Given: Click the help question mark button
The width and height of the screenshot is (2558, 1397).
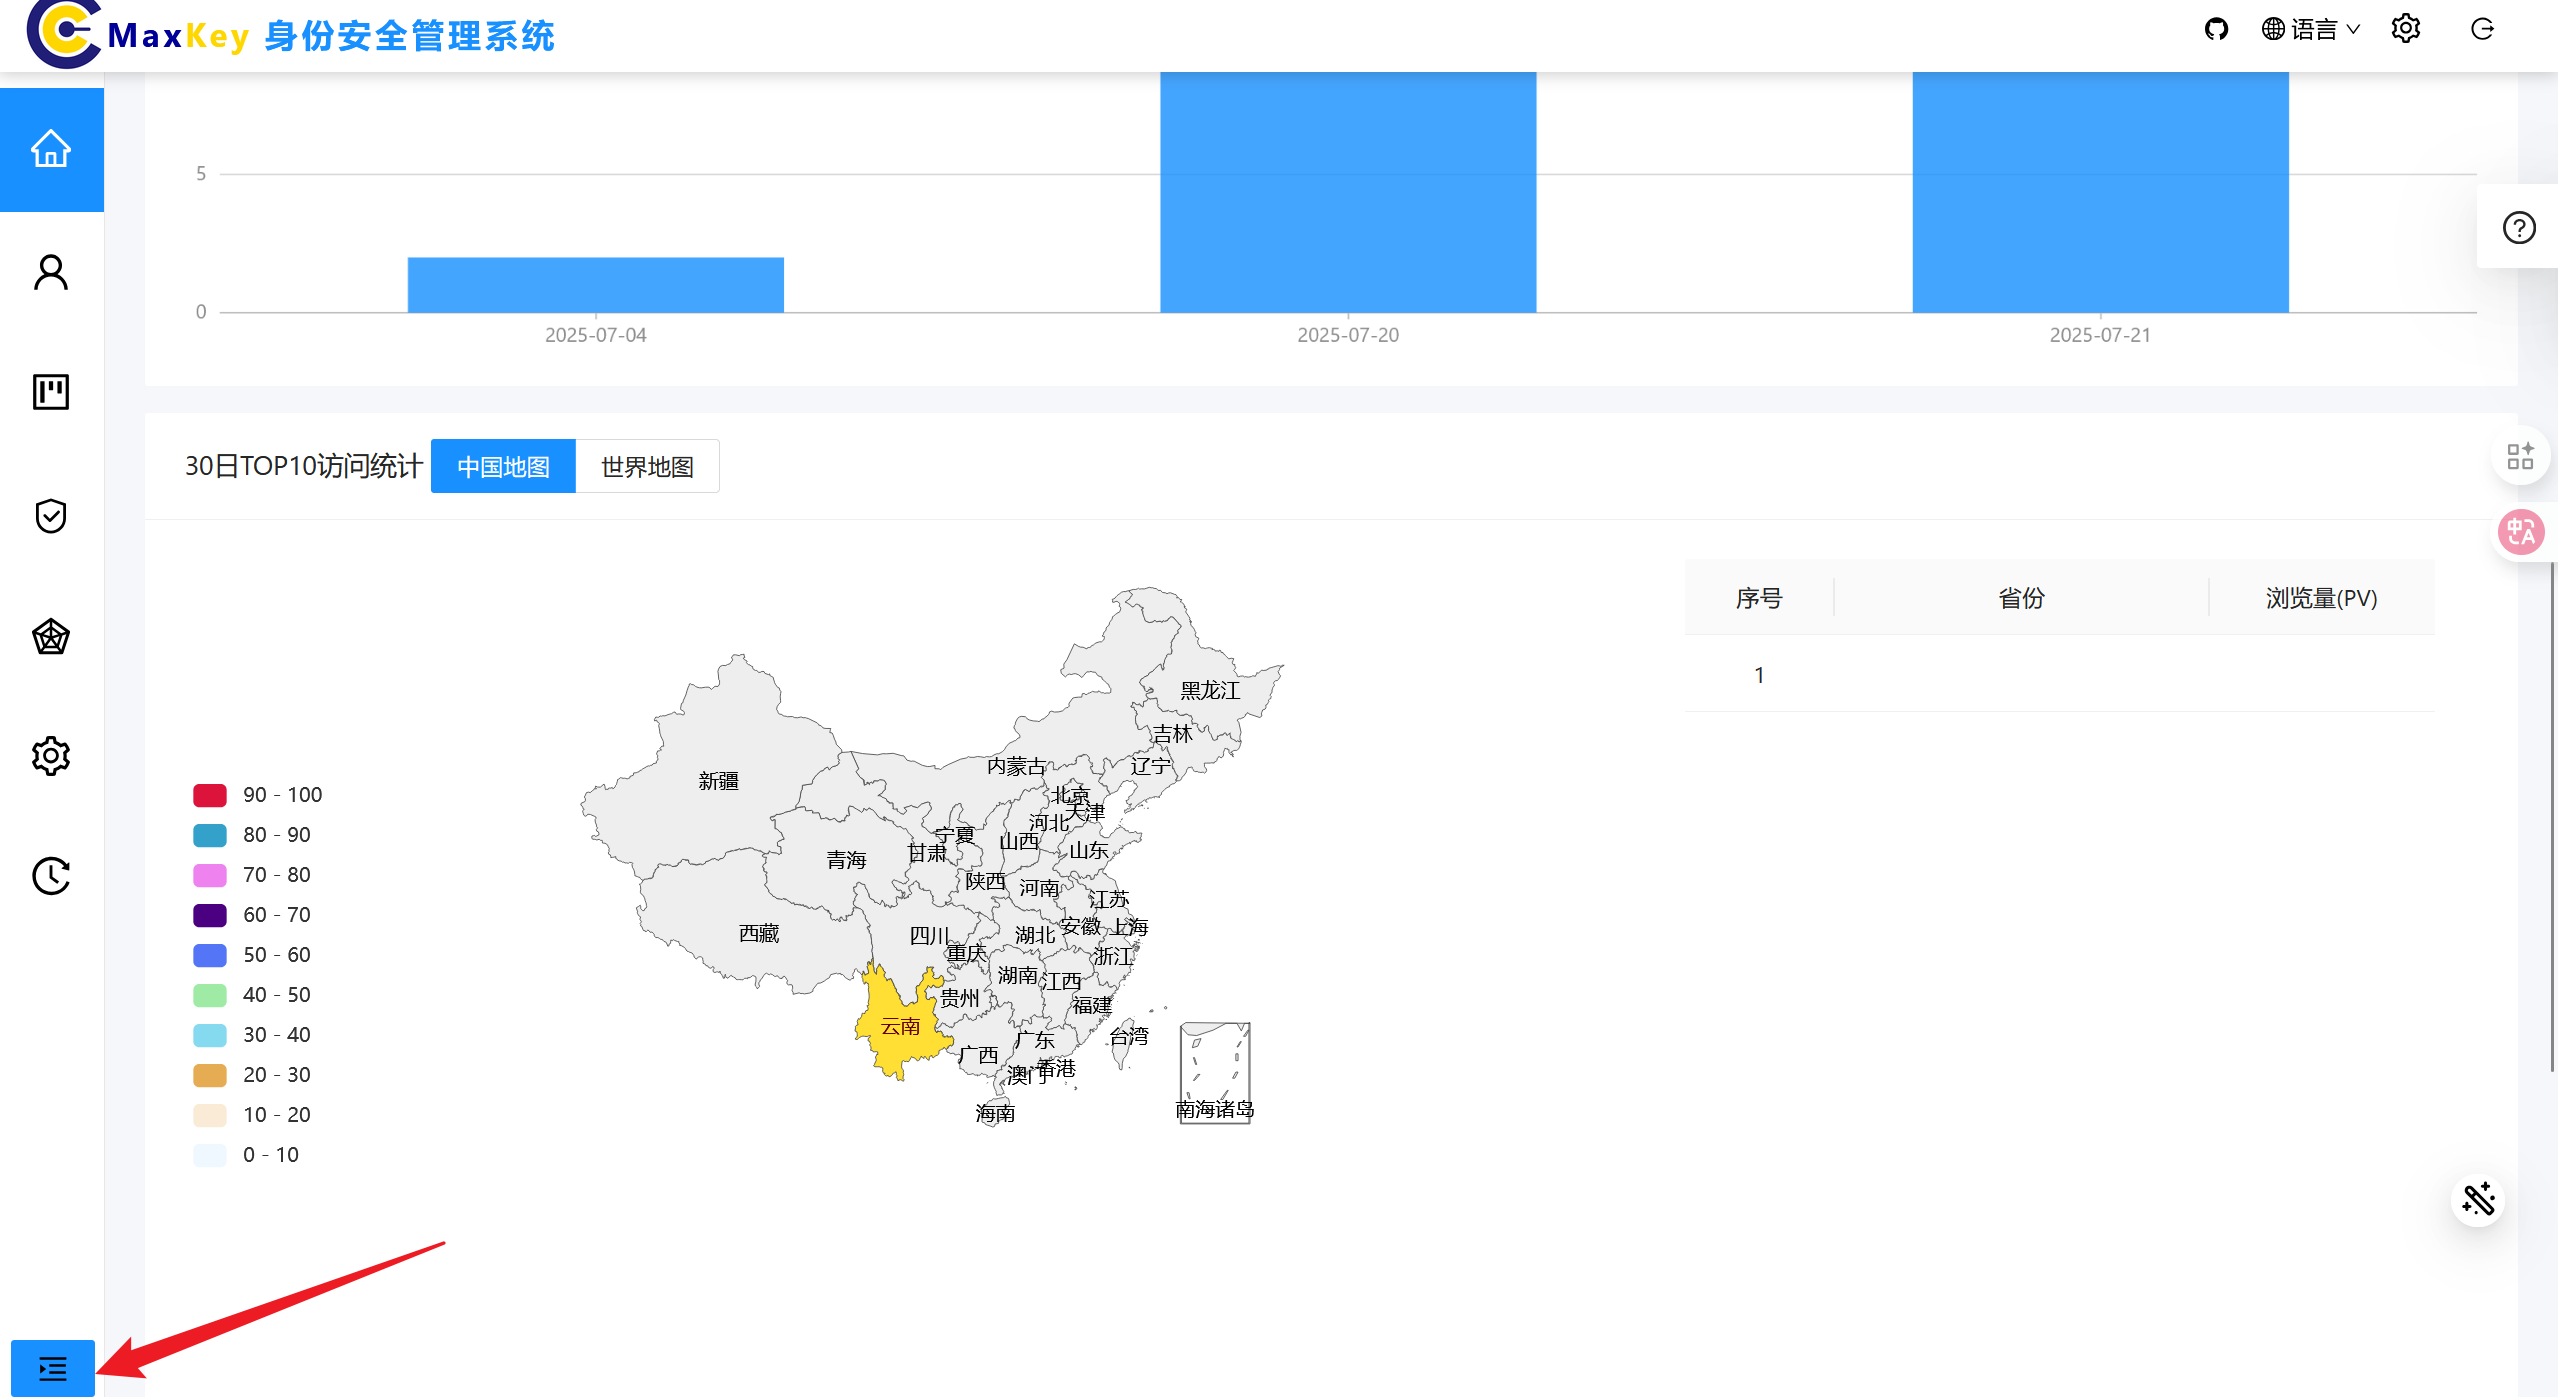Looking at the screenshot, I should (2518, 228).
